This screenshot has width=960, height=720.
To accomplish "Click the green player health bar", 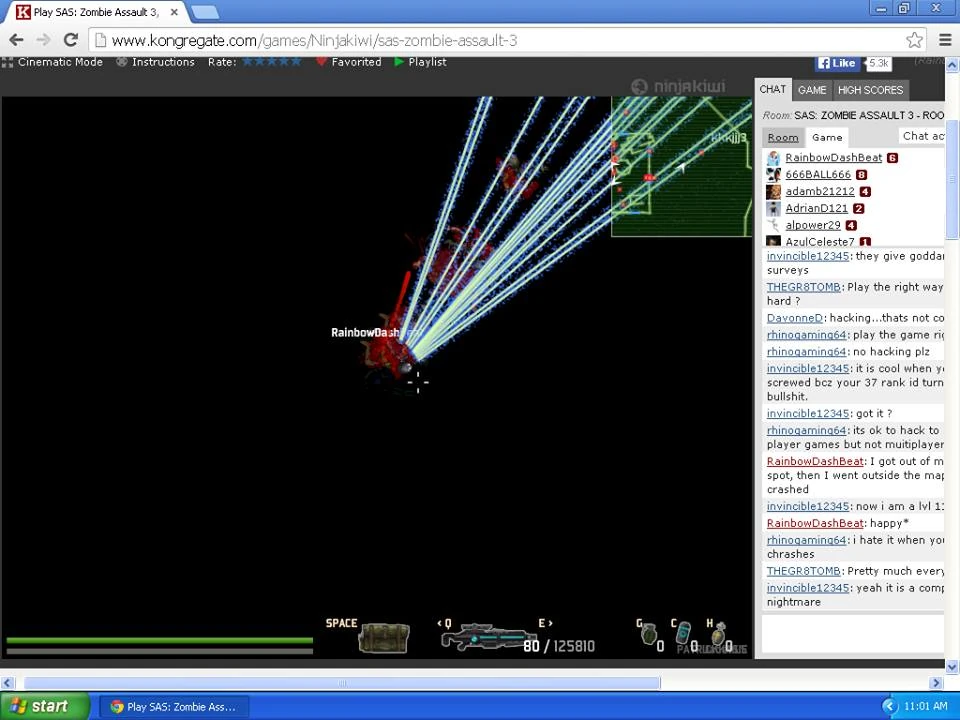I will pos(160,640).
